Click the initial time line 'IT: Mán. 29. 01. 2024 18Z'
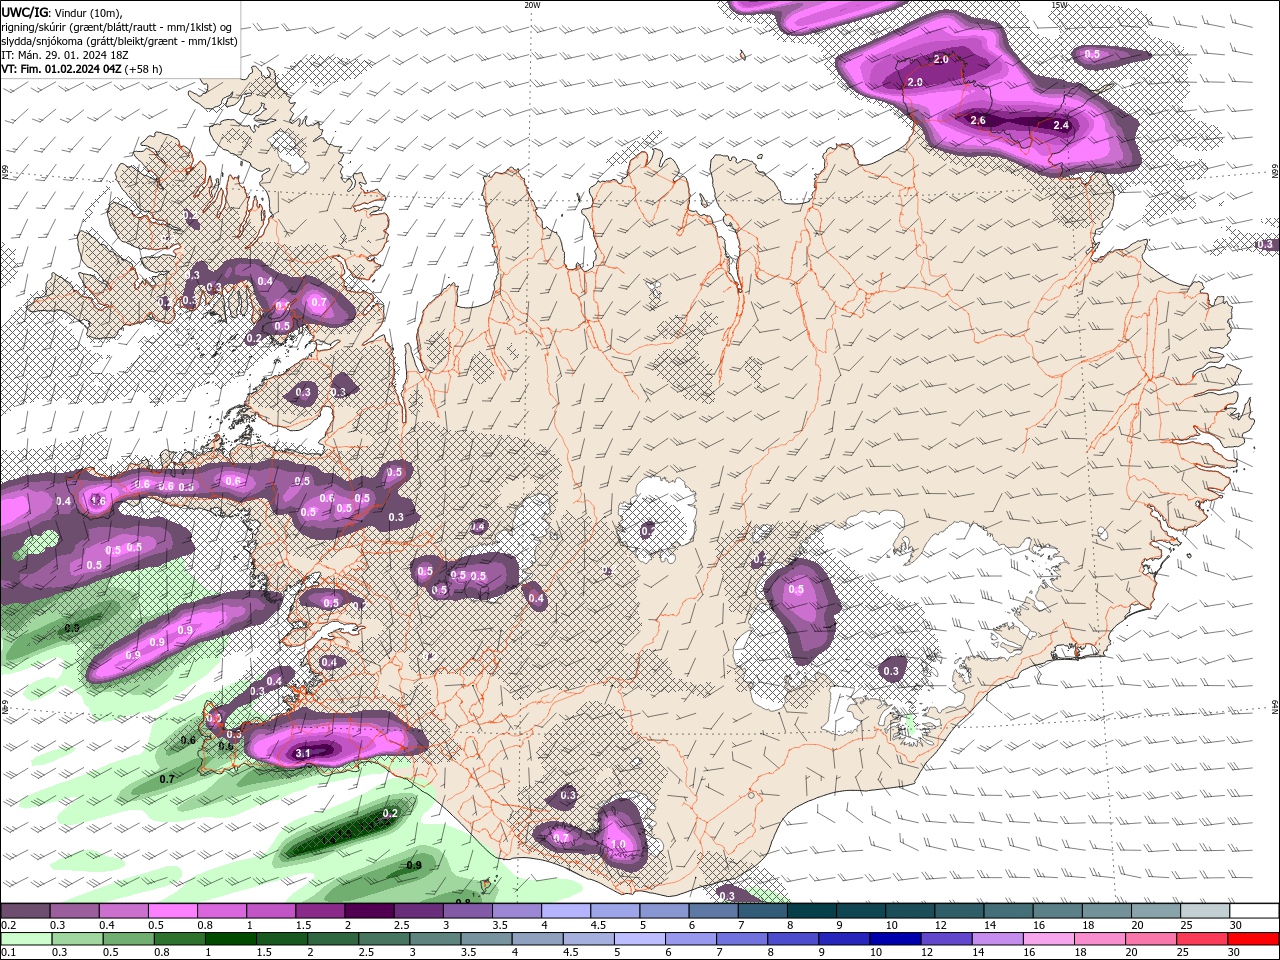Image resolution: width=1280 pixels, height=960 pixels. tap(64, 55)
